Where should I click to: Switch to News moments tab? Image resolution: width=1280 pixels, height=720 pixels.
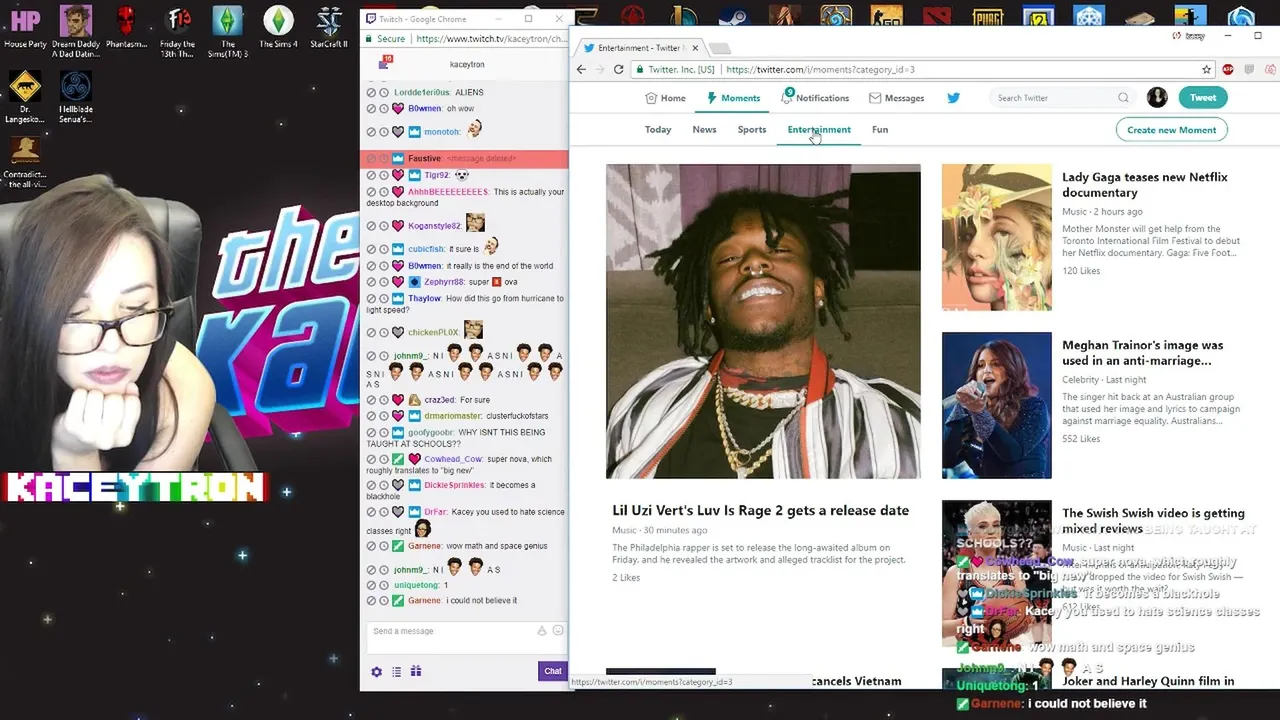tap(704, 130)
